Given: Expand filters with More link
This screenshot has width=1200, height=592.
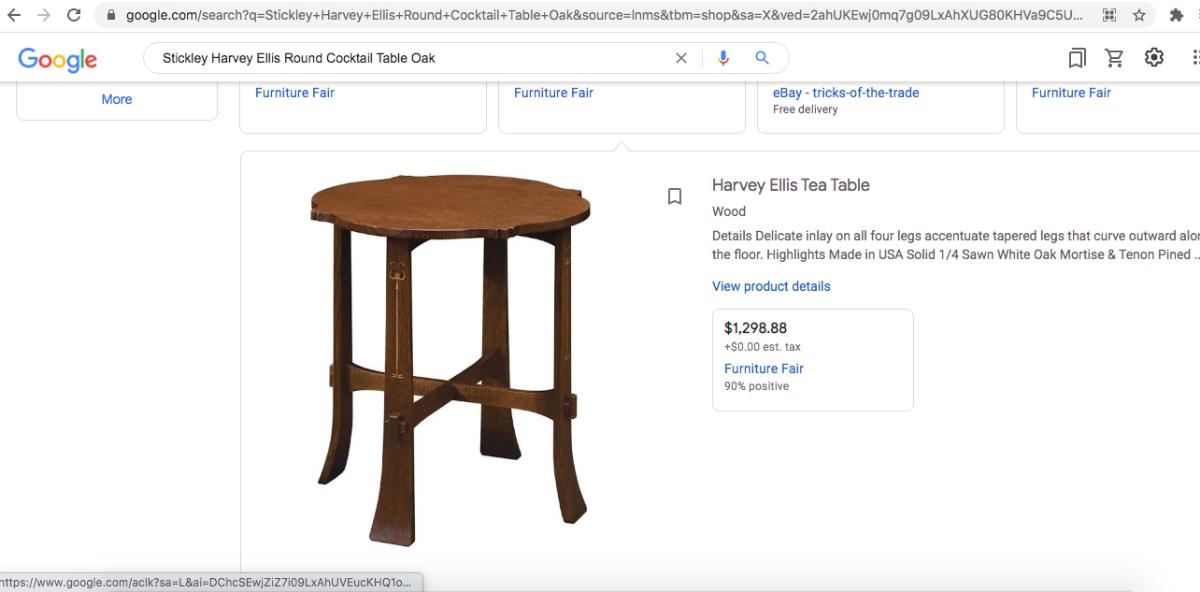Looking at the screenshot, I should [x=117, y=99].
